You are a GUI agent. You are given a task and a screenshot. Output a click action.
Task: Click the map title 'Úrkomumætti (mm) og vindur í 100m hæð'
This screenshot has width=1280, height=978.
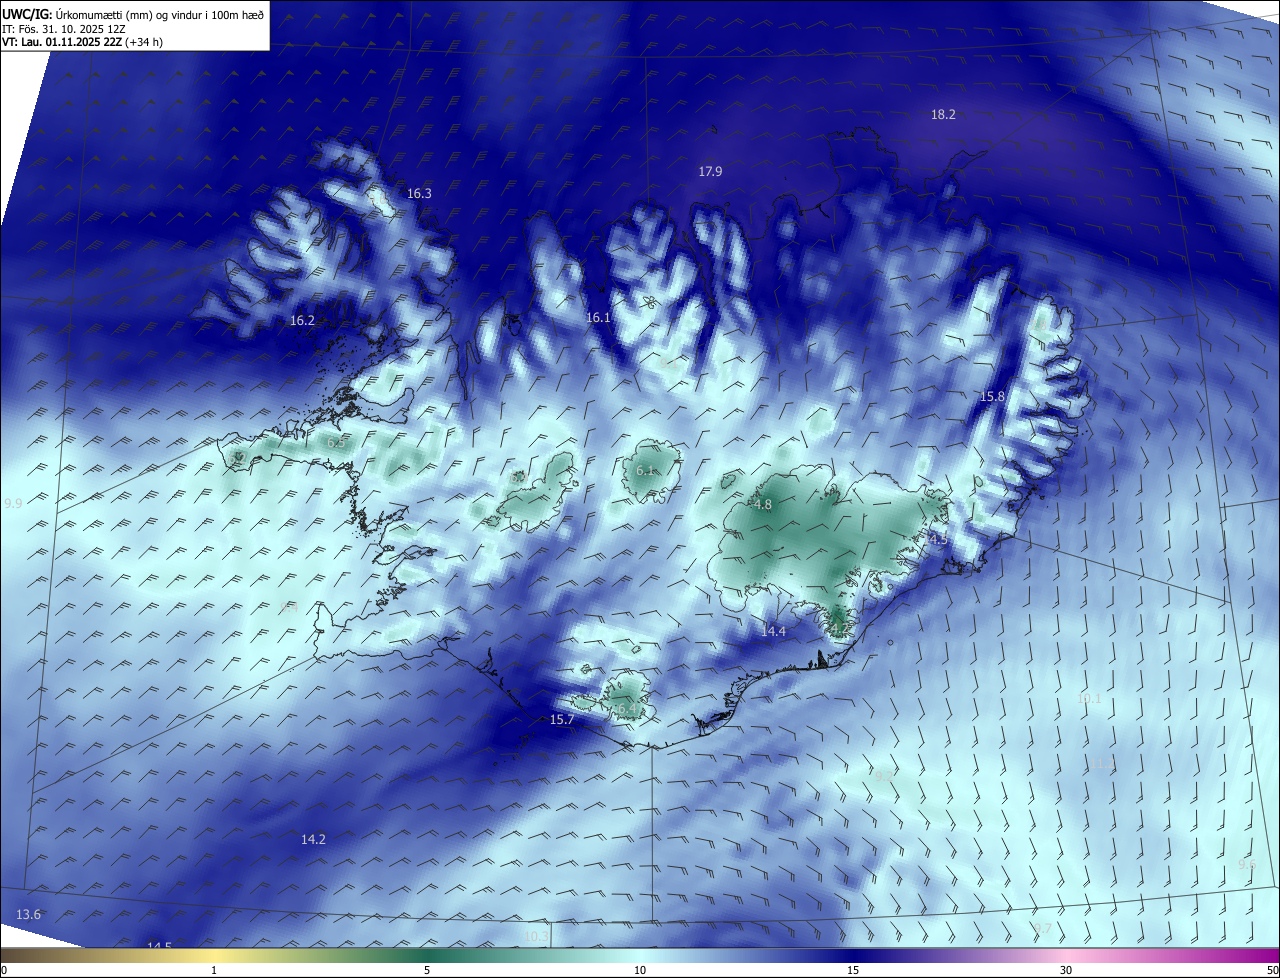[x=160, y=14]
